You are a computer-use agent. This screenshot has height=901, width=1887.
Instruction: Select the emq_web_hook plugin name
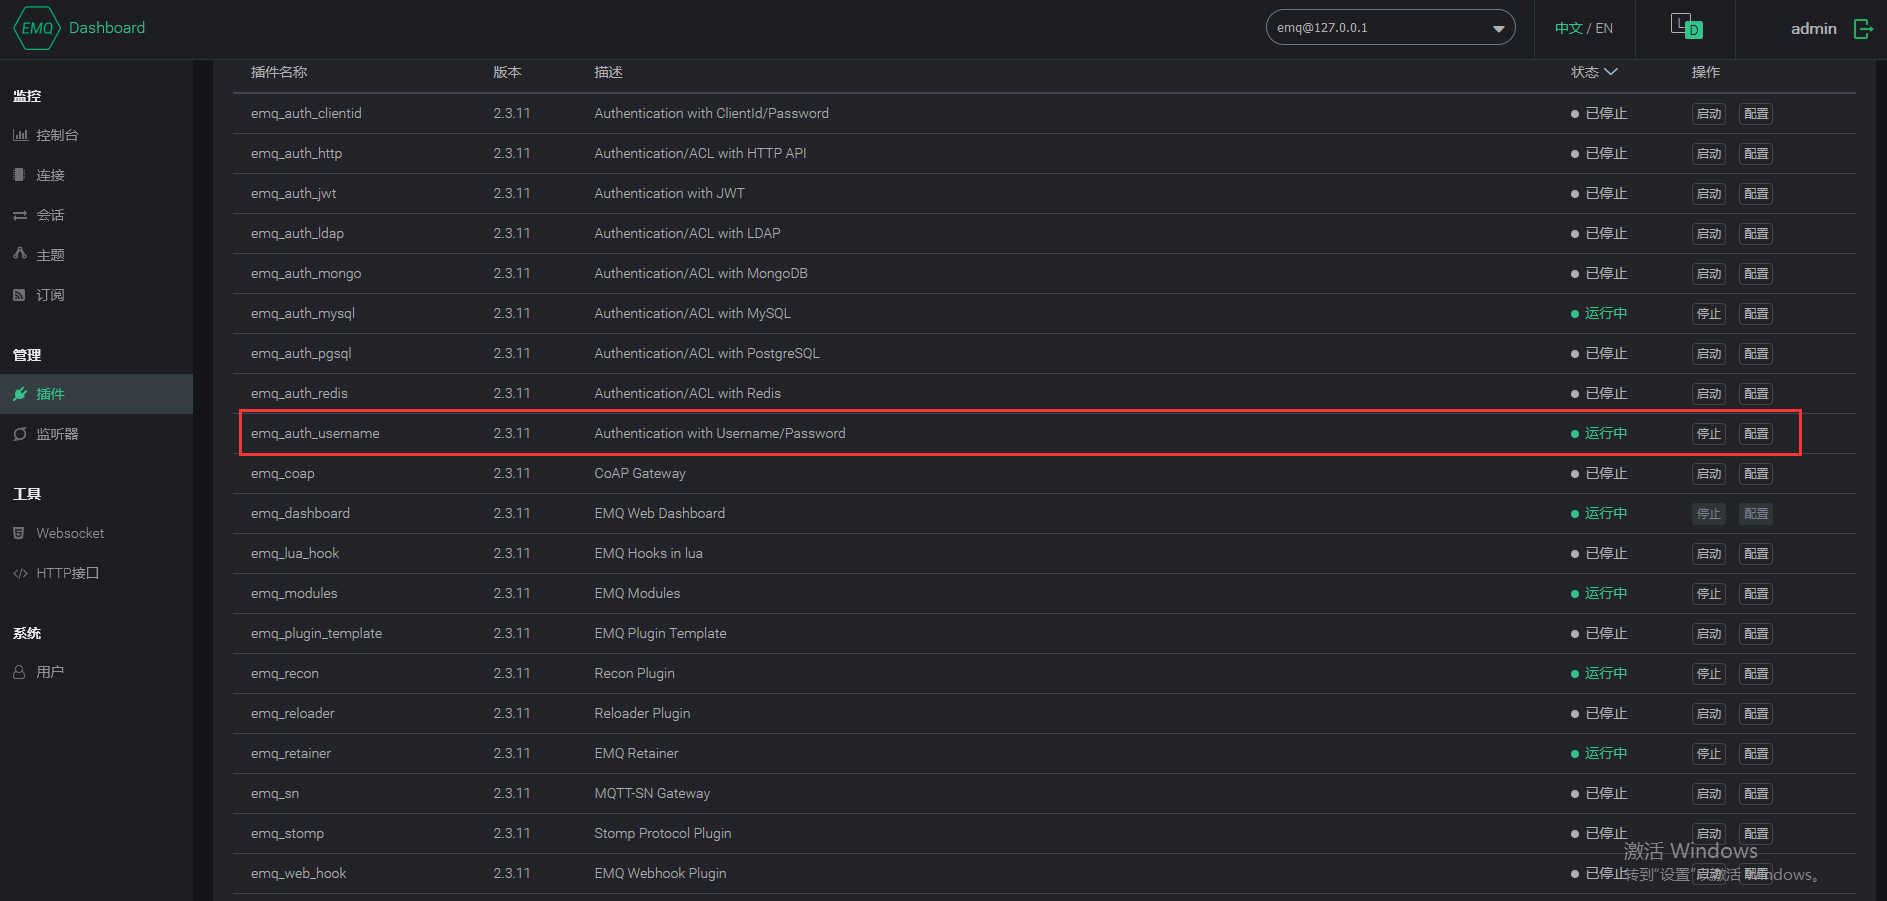298,873
